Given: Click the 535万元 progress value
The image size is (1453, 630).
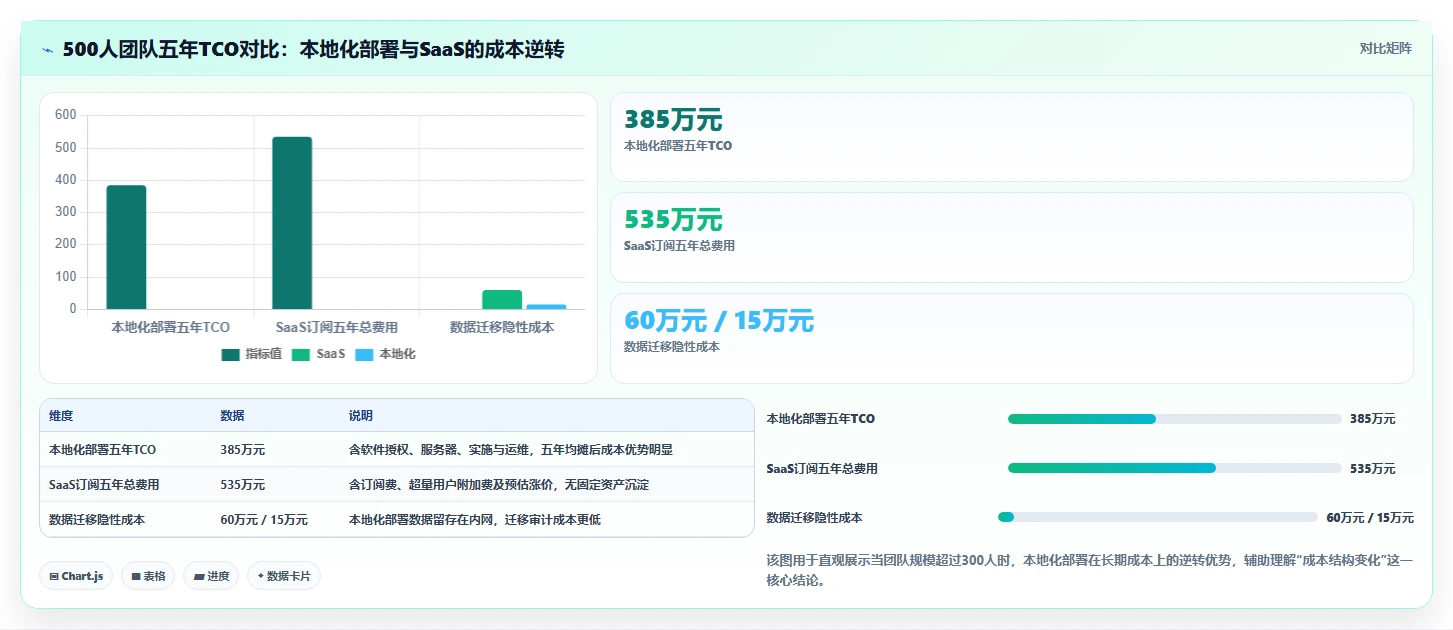Looking at the screenshot, I should tap(1373, 468).
